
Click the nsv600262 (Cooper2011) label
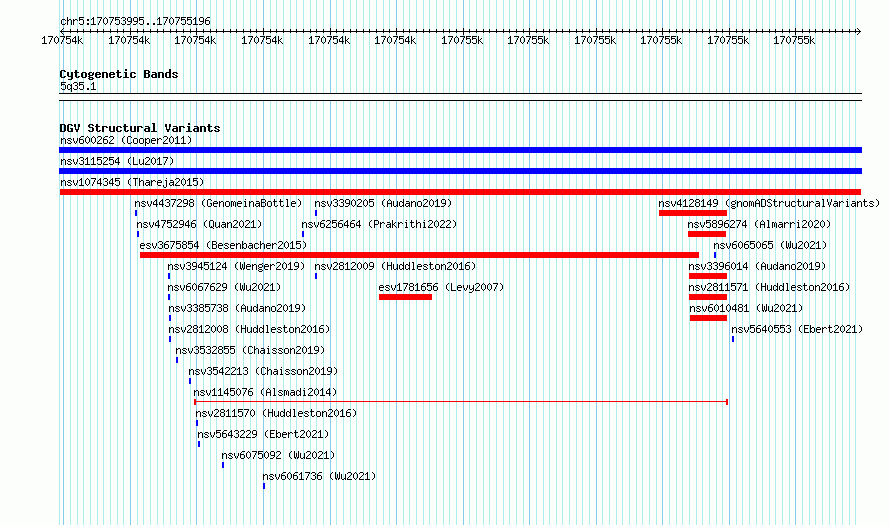[126, 140]
